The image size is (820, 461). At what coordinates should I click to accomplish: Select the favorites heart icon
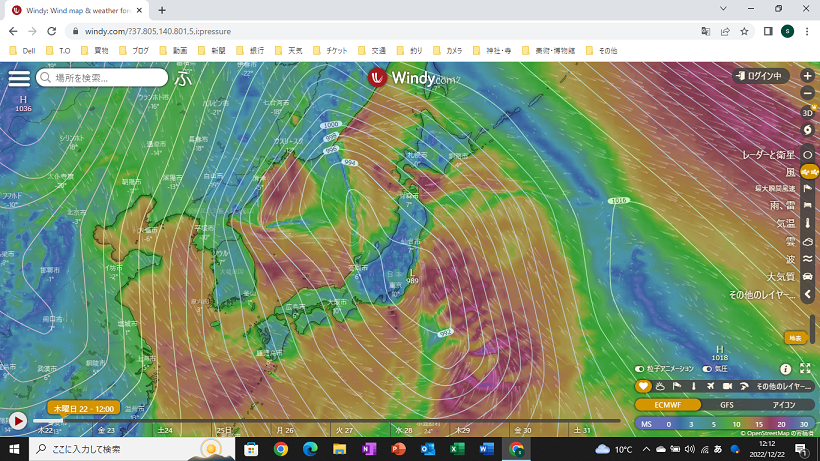click(x=643, y=386)
